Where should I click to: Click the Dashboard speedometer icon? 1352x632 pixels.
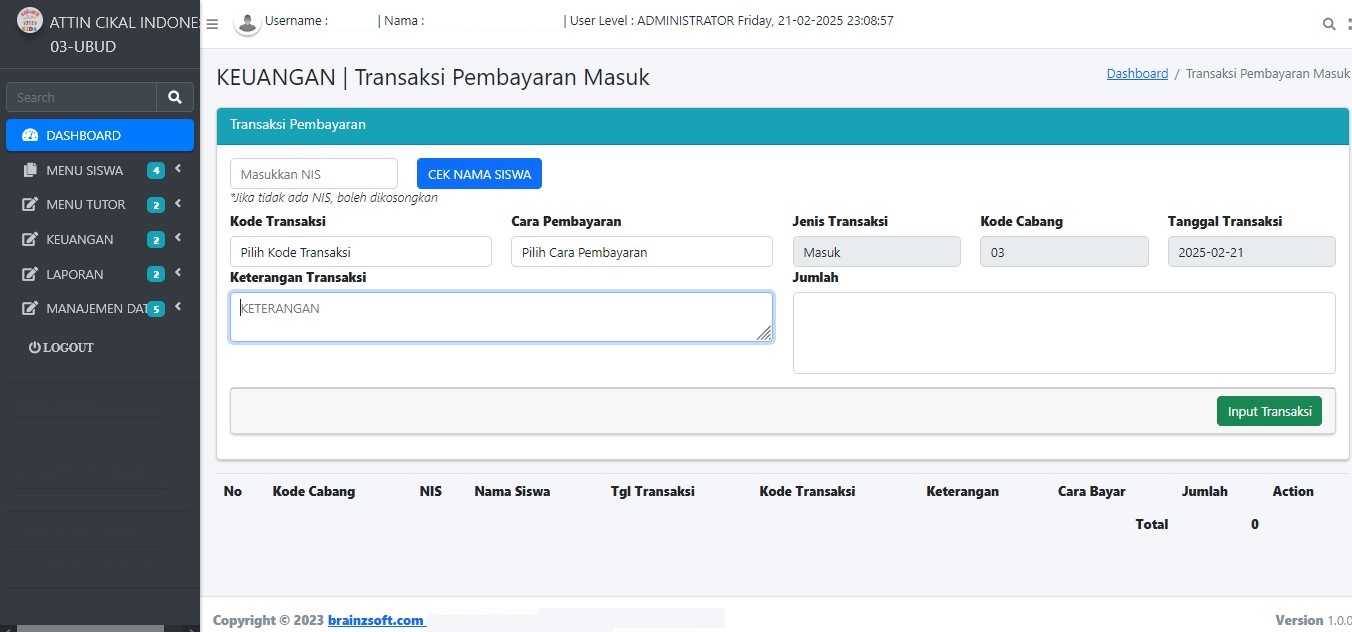(x=29, y=135)
